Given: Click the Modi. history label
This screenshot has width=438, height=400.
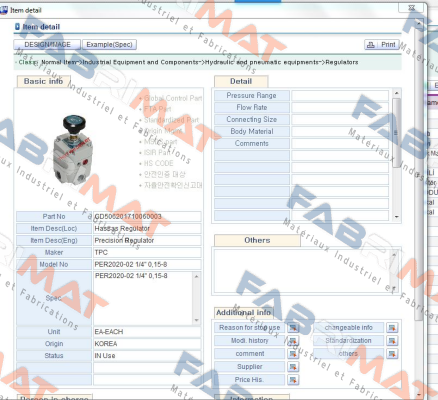Looking at the screenshot, I should coord(249,341).
